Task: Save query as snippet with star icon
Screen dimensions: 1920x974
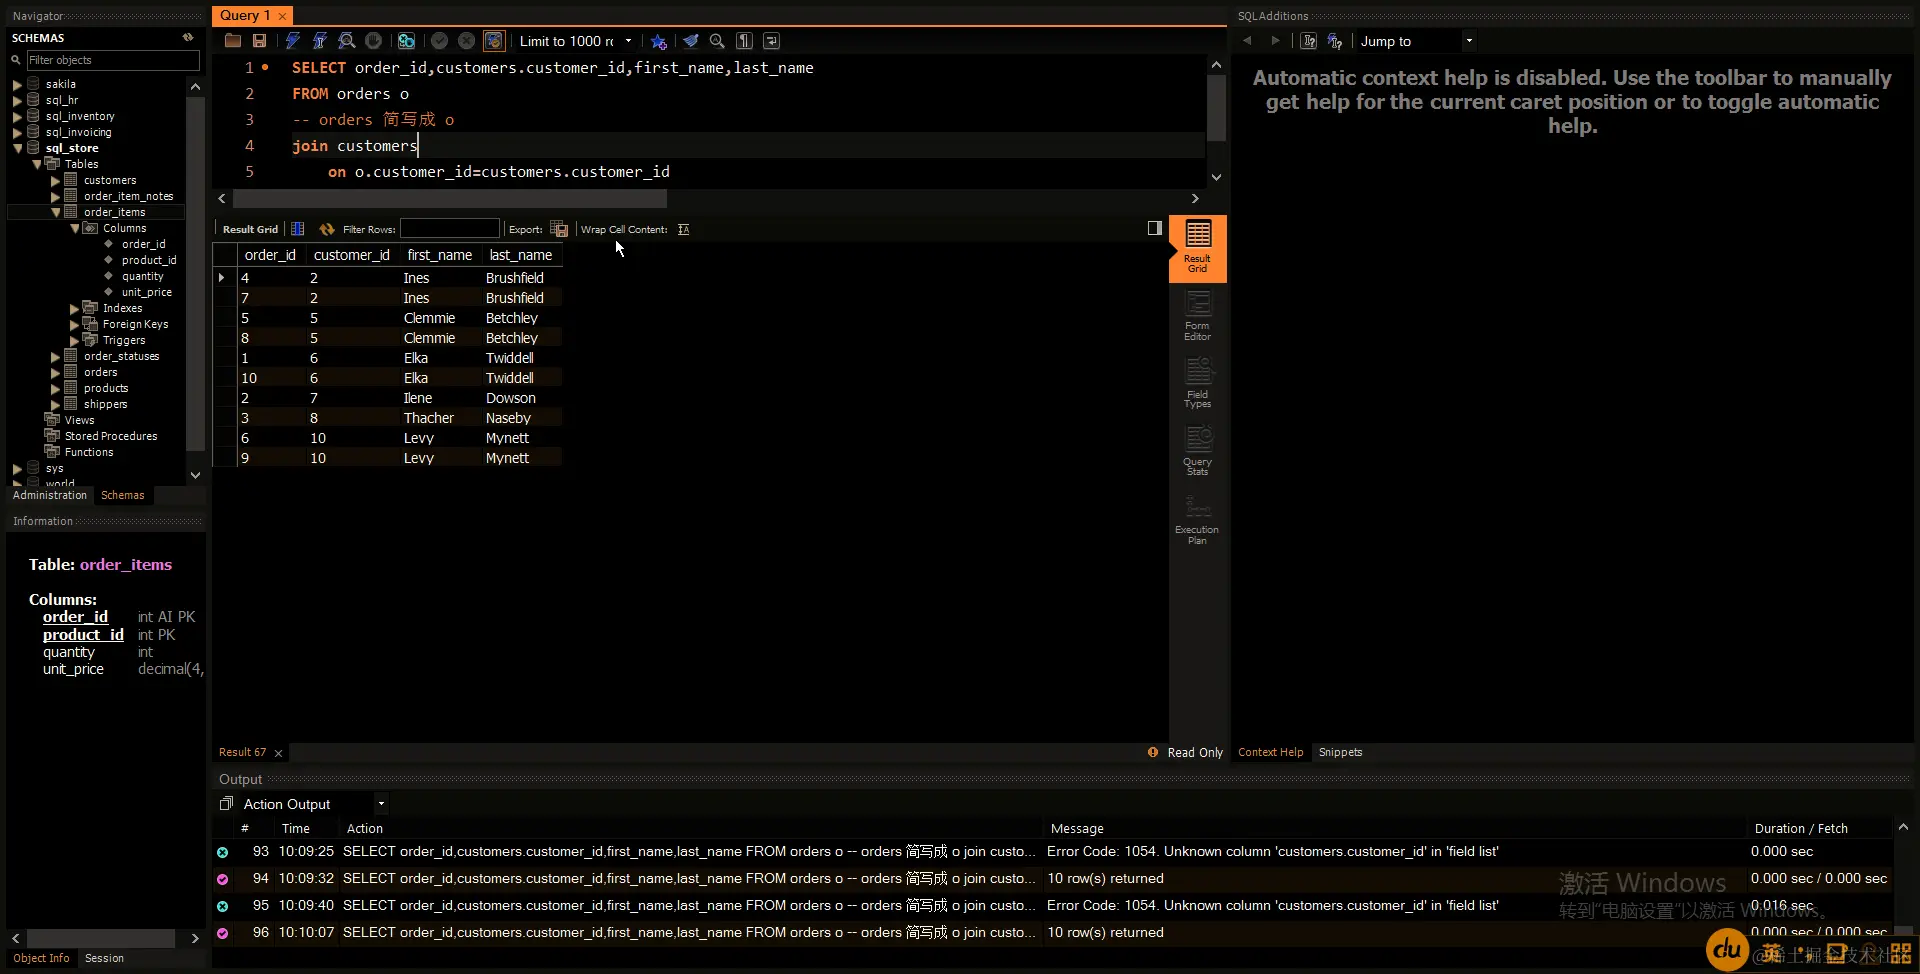Action: (x=658, y=41)
